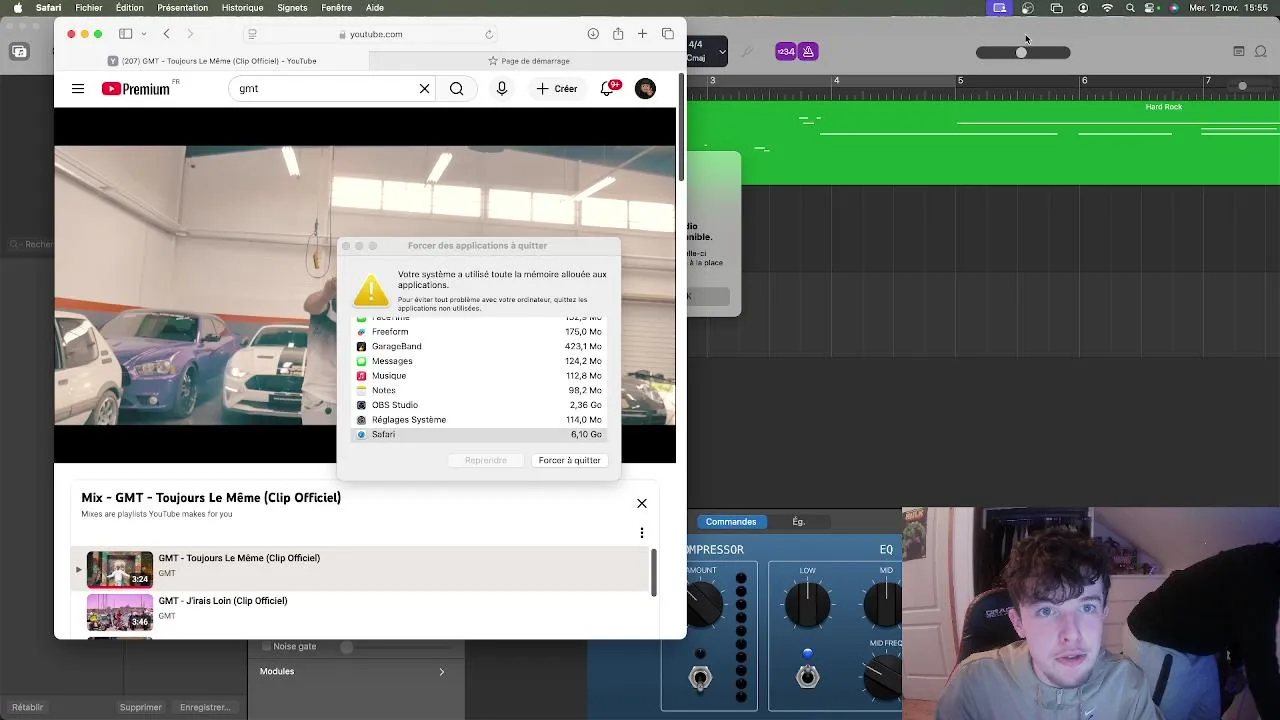Show the Safari tab overview
1280x720 pixels.
[668, 34]
